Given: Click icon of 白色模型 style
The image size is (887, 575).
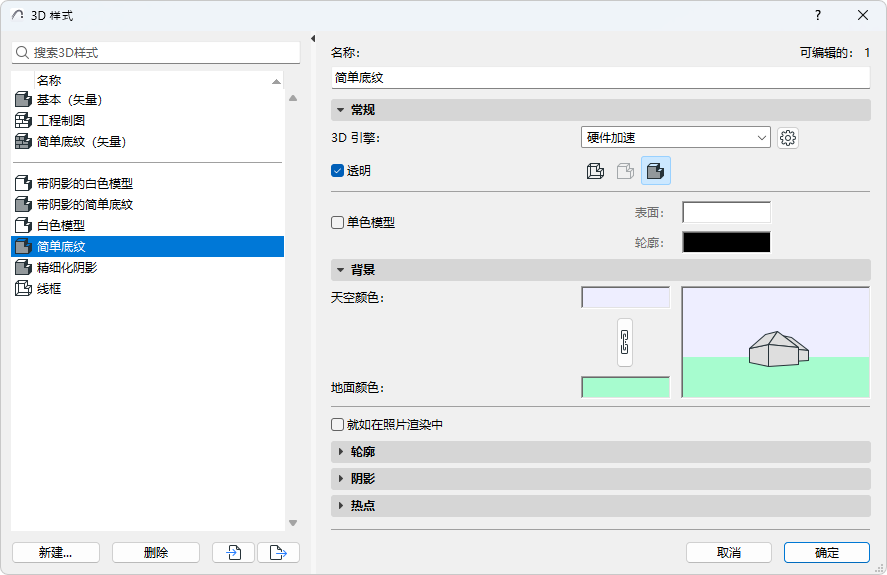Looking at the screenshot, I should point(23,225).
